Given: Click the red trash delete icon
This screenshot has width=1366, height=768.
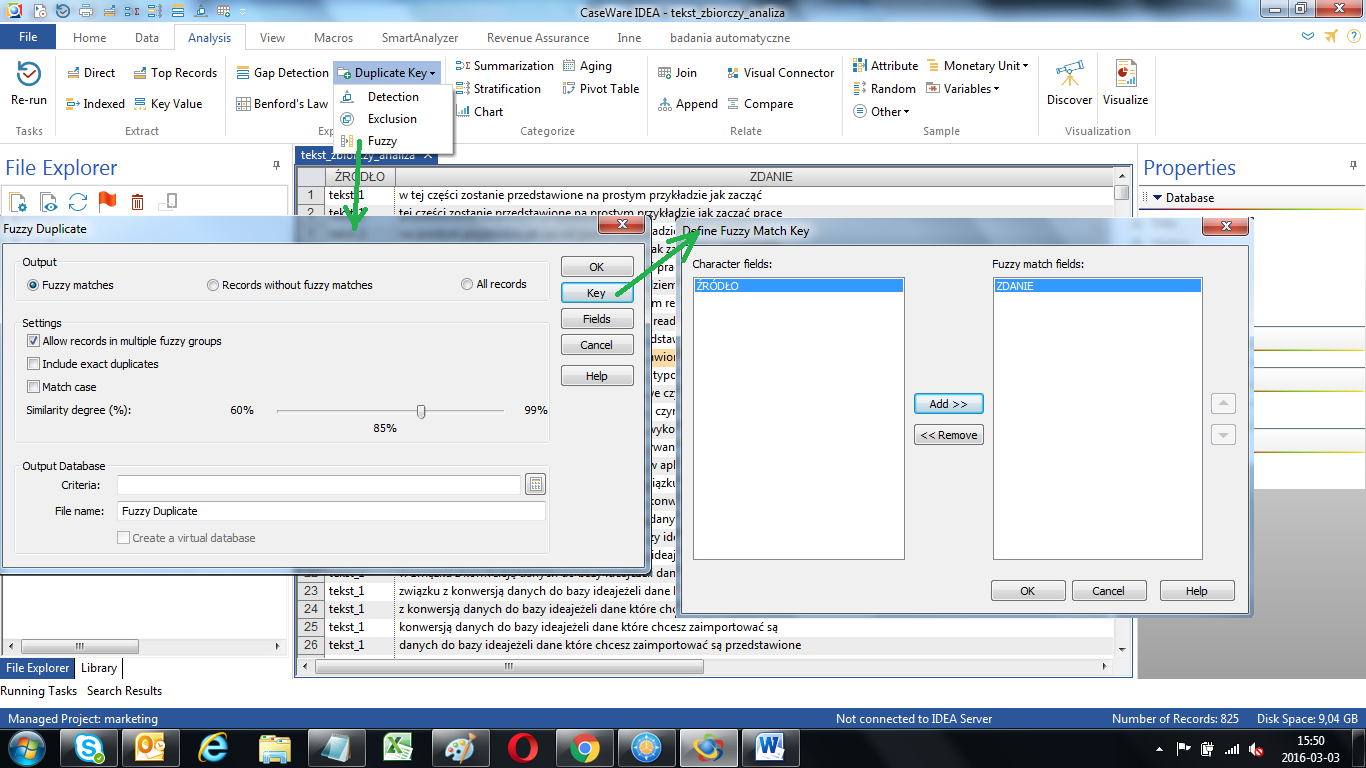Looking at the screenshot, I should point(138,202).
